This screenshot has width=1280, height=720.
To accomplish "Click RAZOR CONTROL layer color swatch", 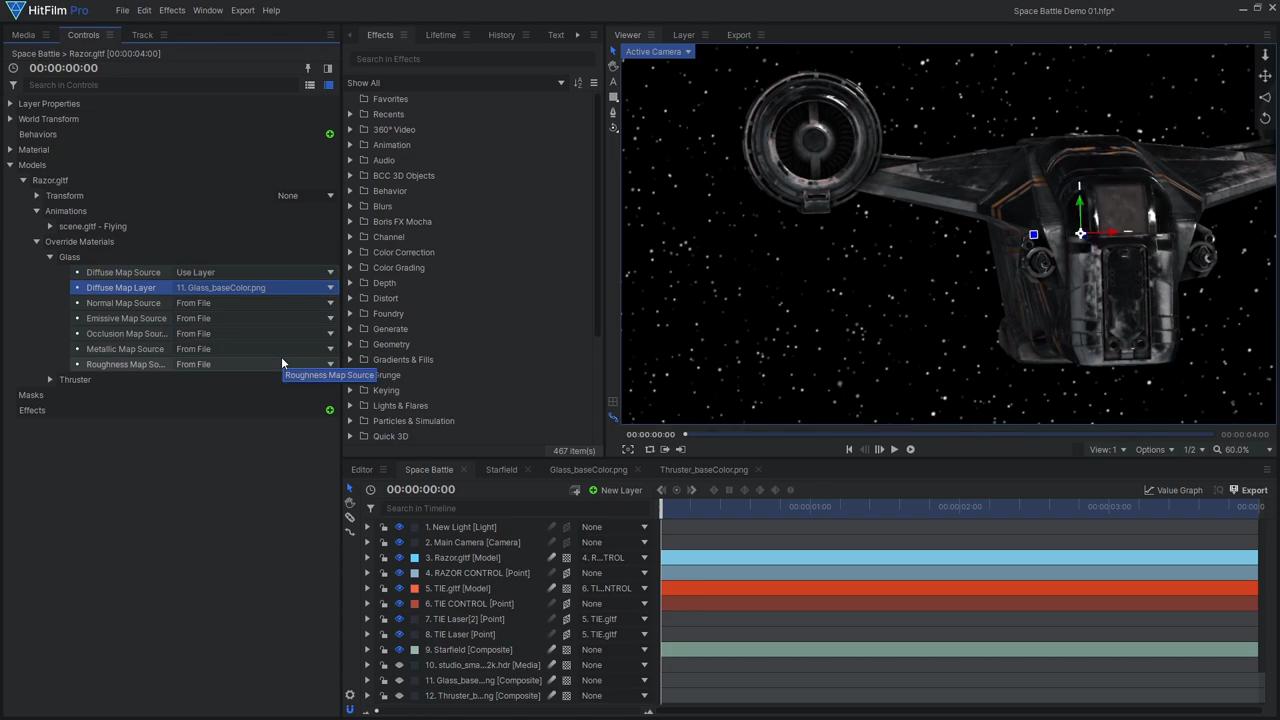I will tap(415, 573).
